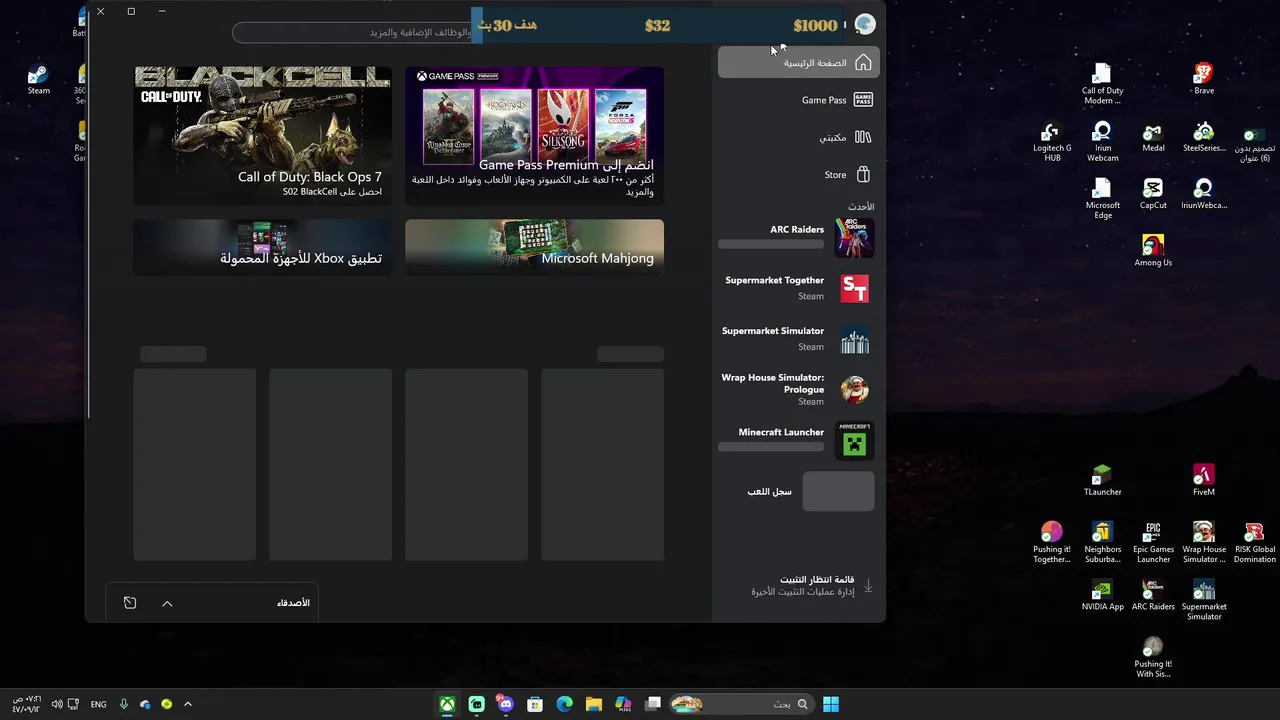Open File Explorer from taskbar
Viewport: 1280px width, 720px height.
[594, 704]
